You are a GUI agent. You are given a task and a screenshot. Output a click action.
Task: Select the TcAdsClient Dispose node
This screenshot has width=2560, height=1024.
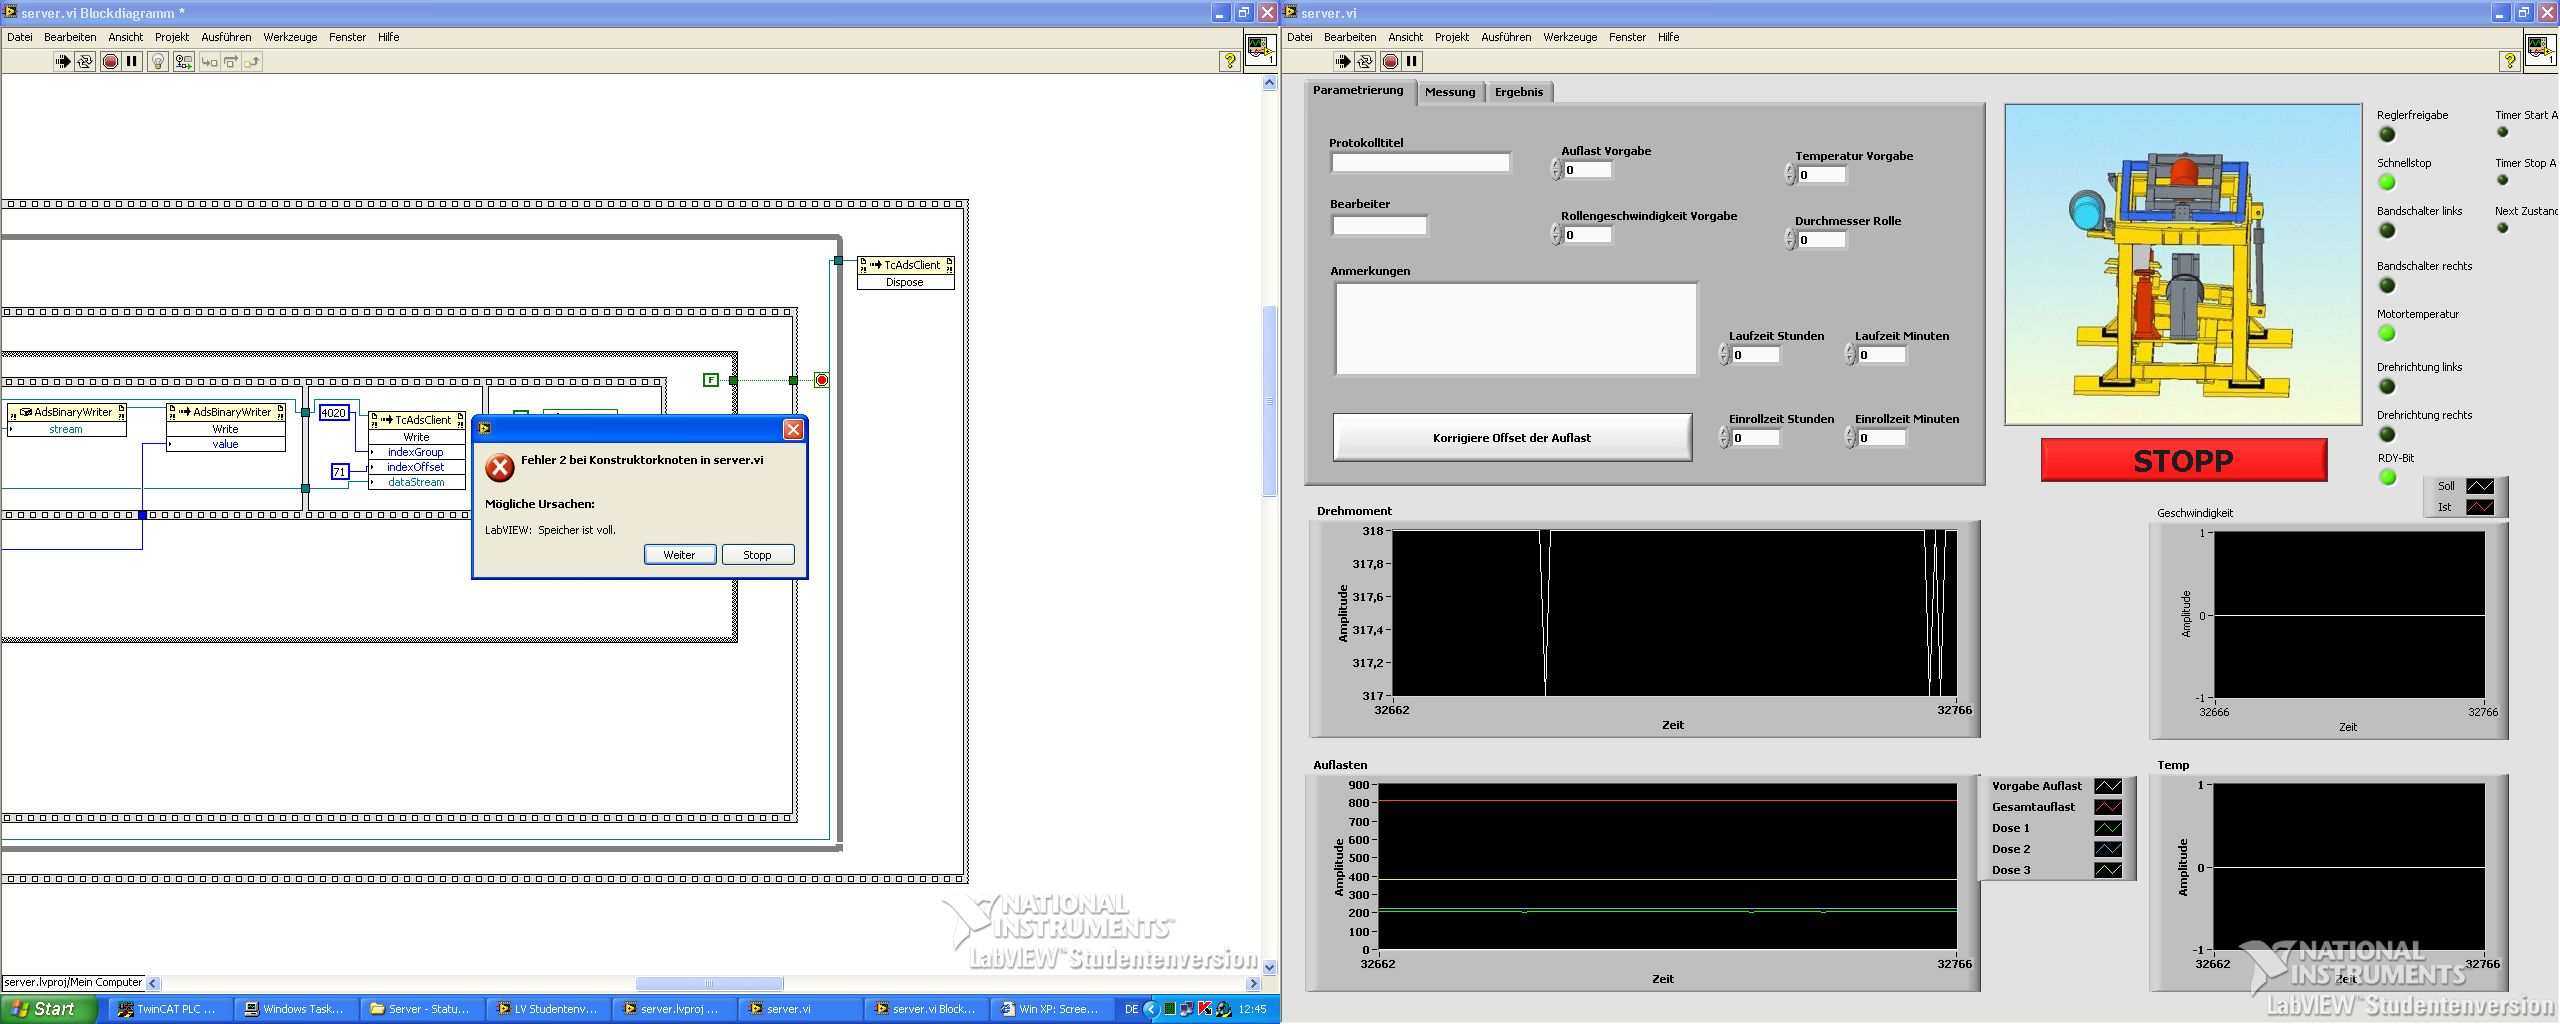point(905,273)
